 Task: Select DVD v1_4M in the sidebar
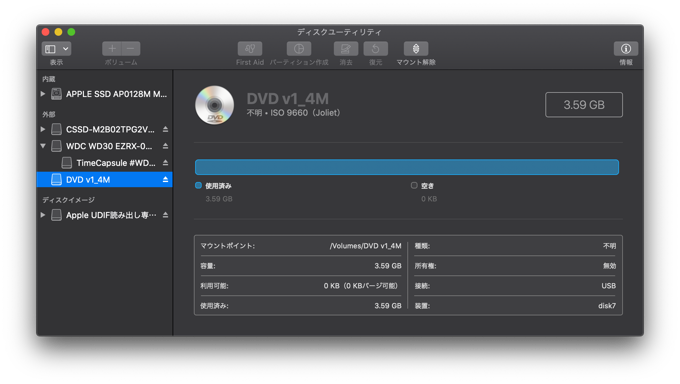105,180
